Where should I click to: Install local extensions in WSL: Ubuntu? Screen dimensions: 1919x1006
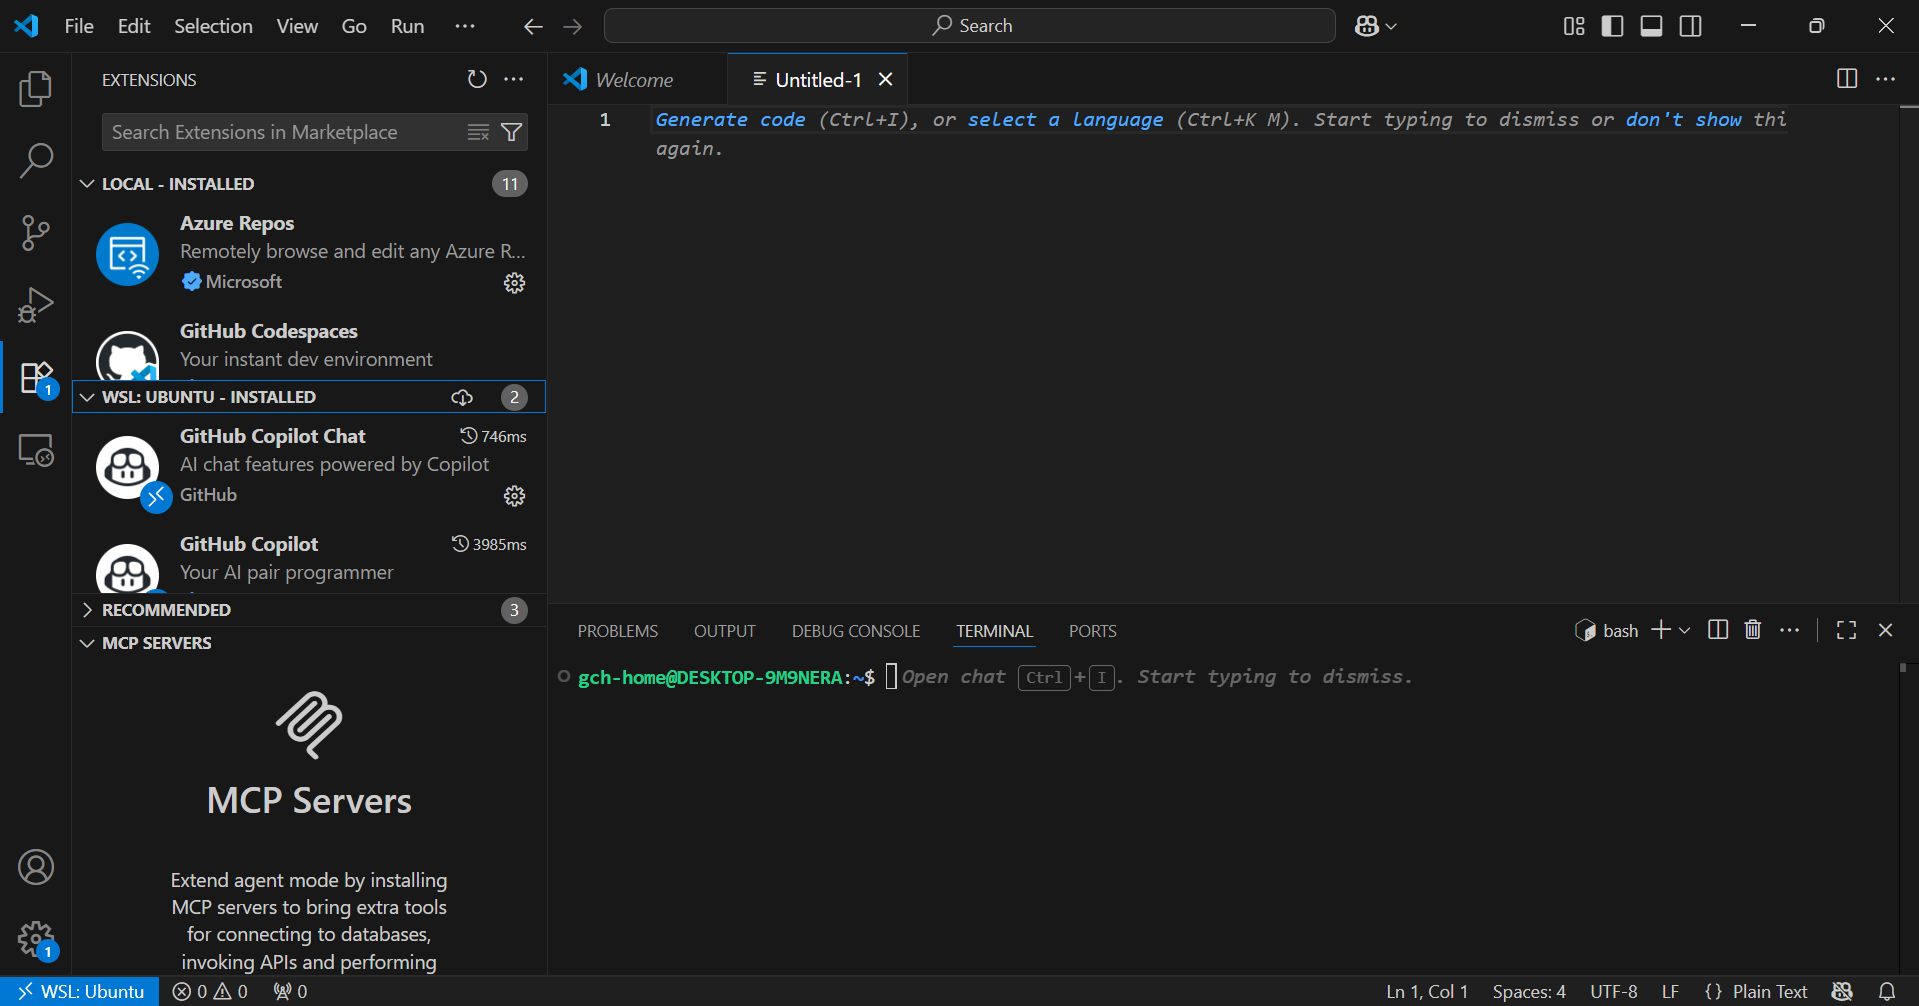pyautogui.click(x=462, y=397)
